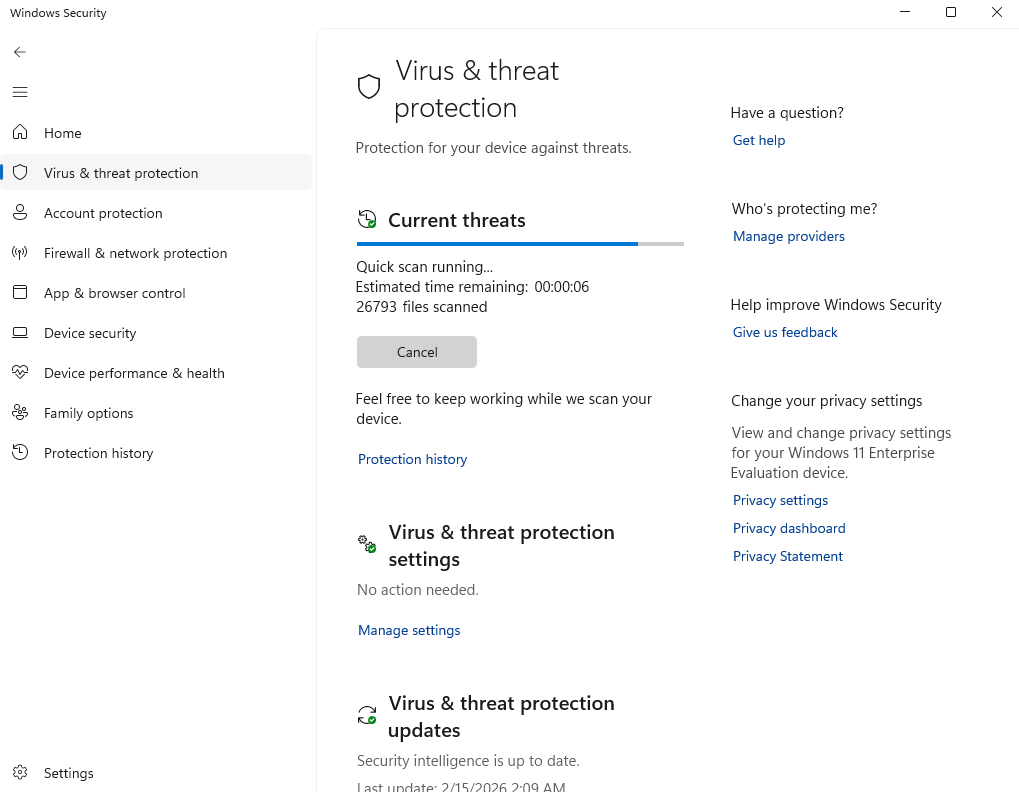Open Manage settings link
1019x792 pixels.
(x=409, y=630)
